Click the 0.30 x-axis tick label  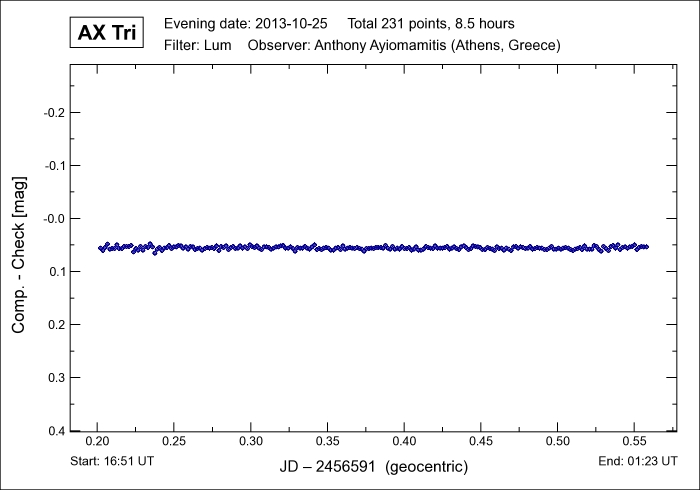click(x=251, y=441)
